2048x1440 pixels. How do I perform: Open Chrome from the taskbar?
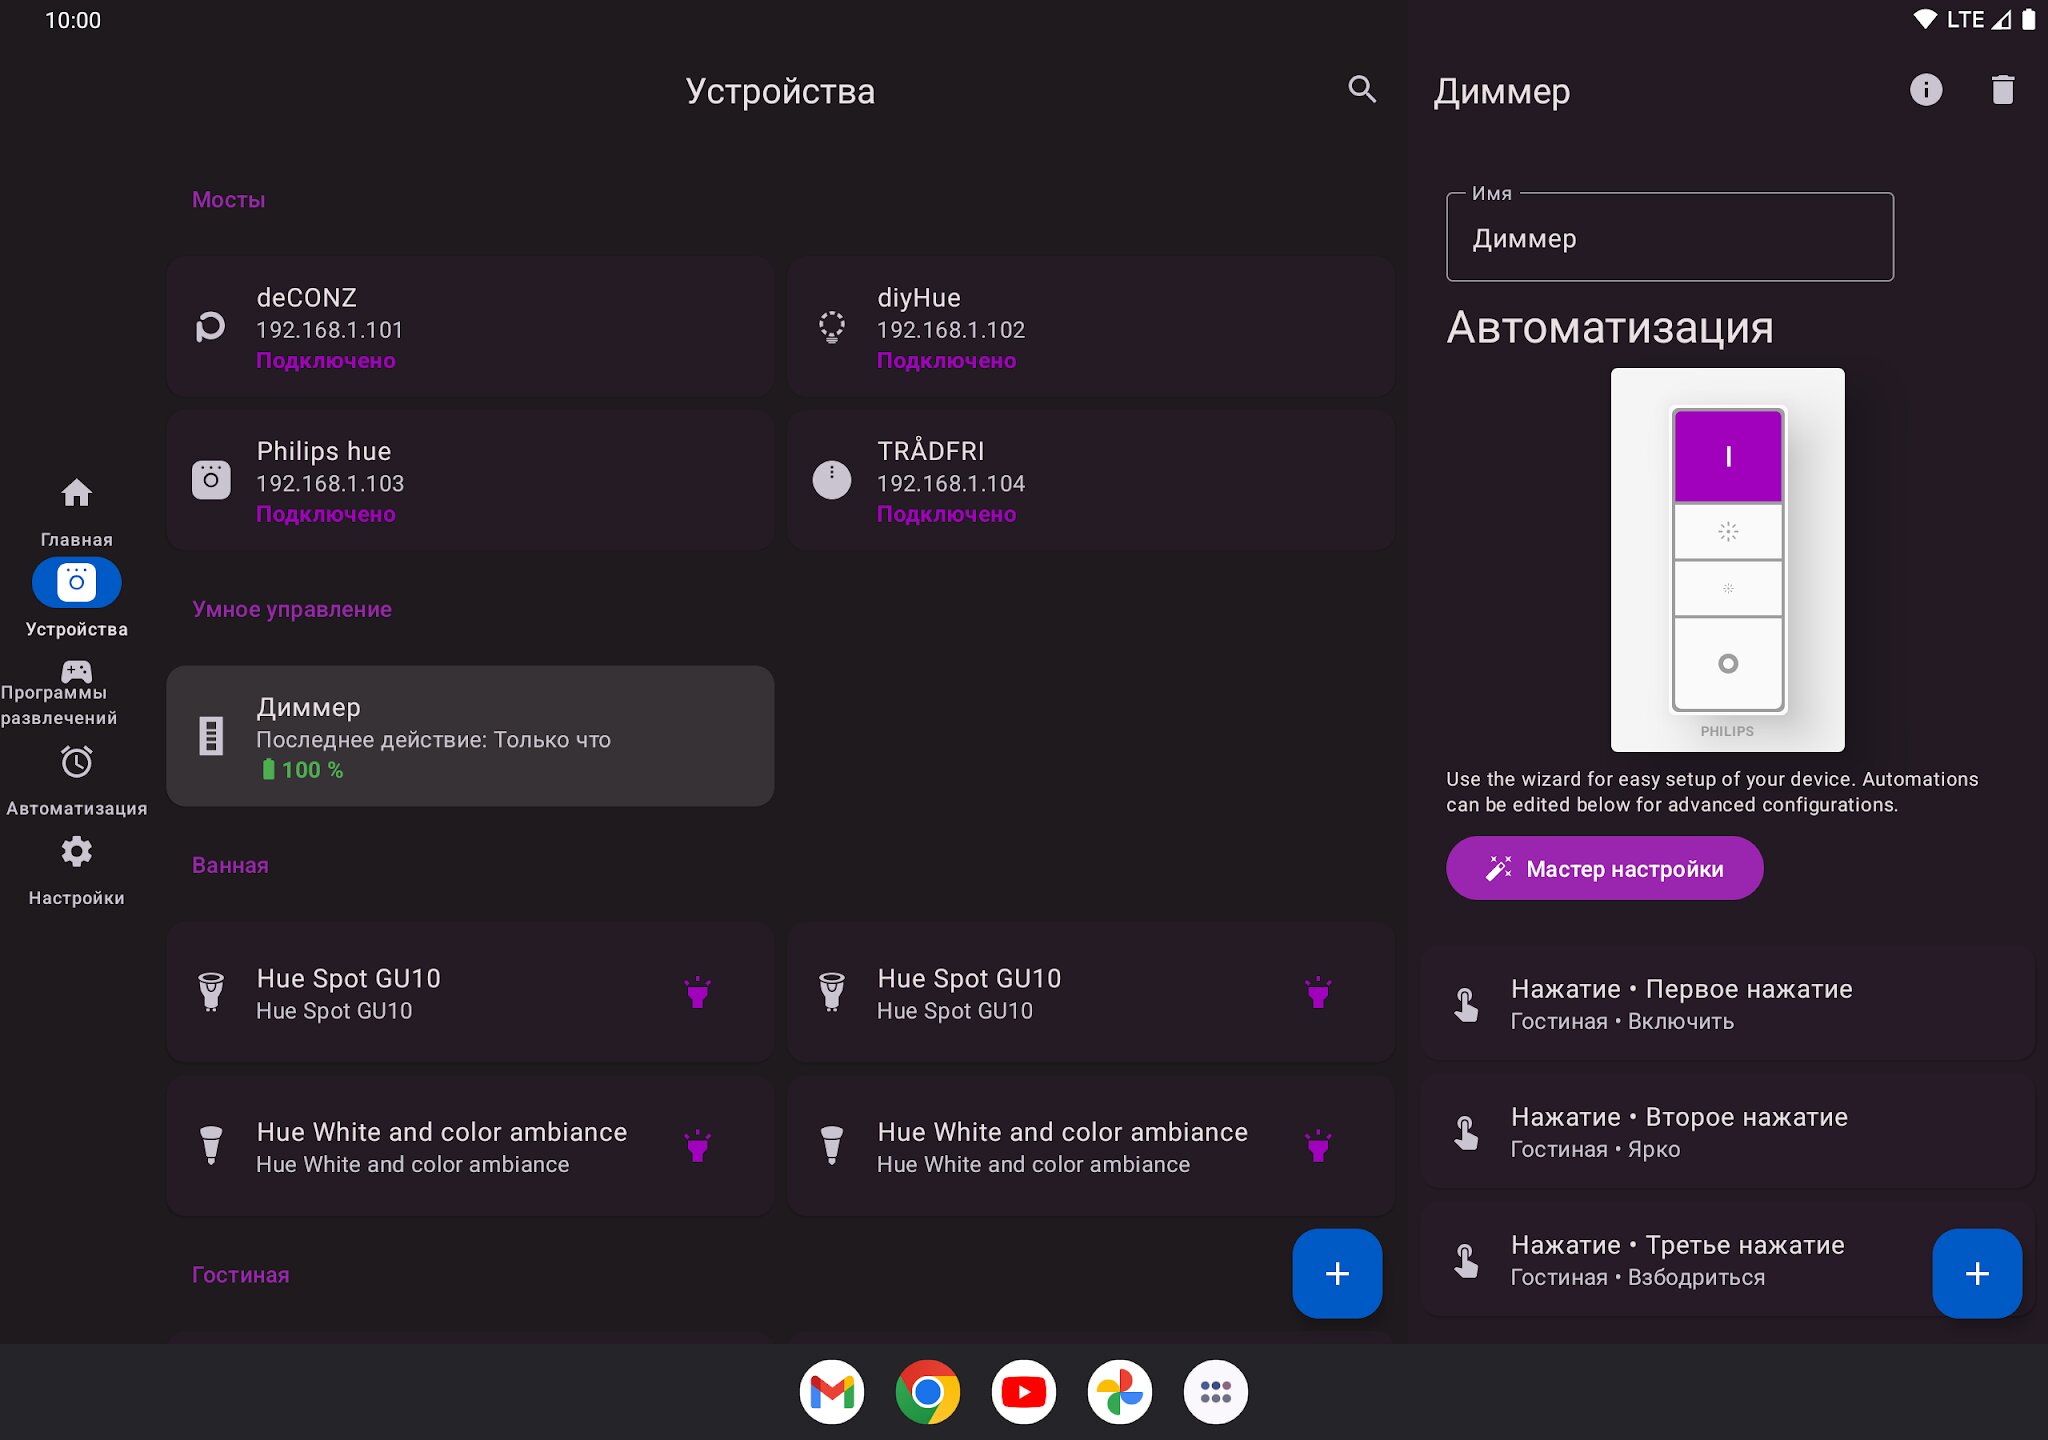927,1391
